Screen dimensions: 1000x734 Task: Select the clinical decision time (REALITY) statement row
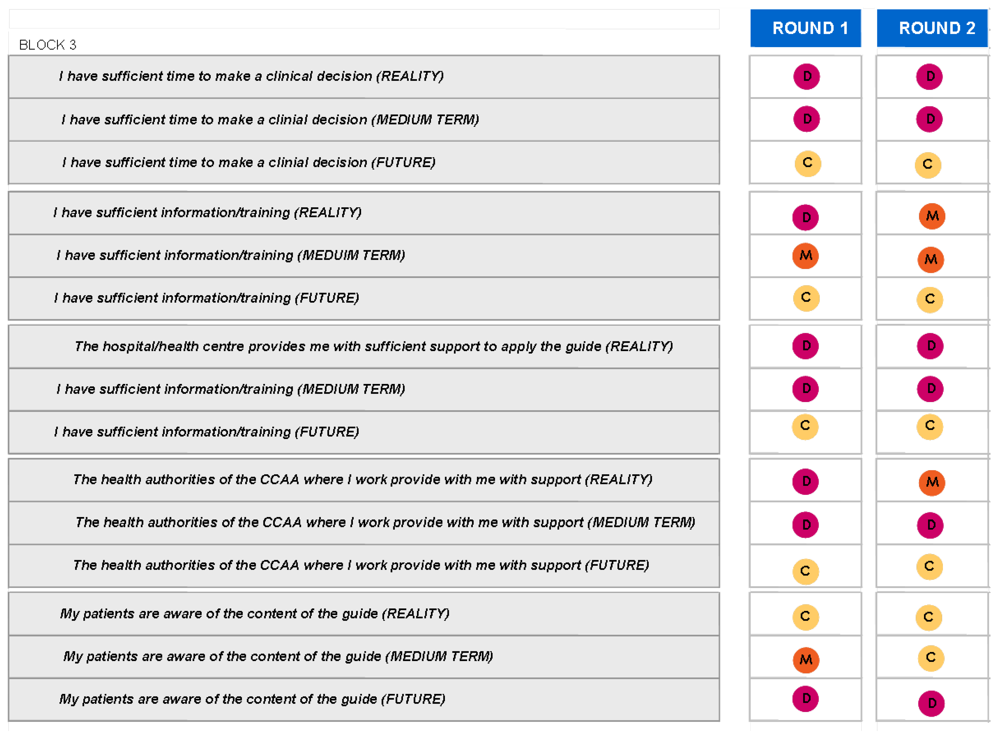tap(364, 77)
